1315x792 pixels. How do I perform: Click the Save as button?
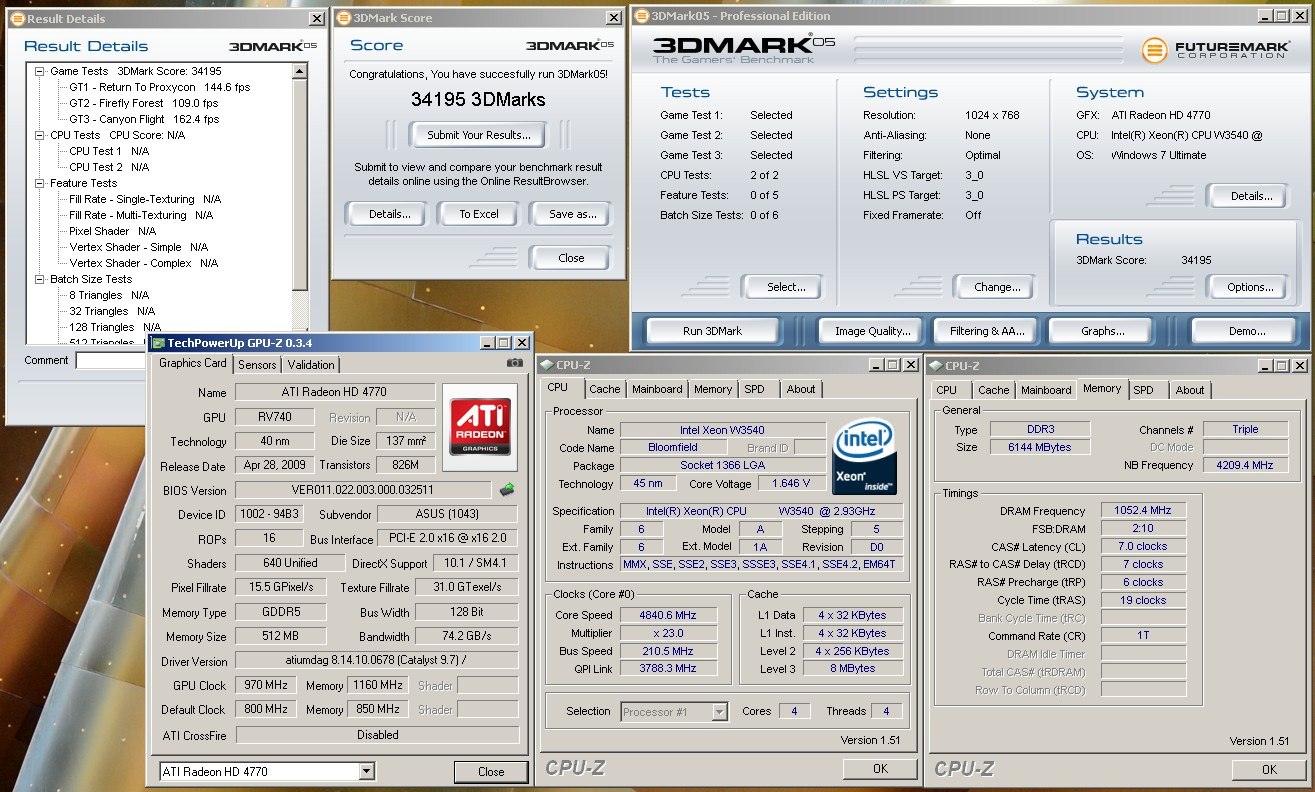pyautogui.click(x=572, y=214)
